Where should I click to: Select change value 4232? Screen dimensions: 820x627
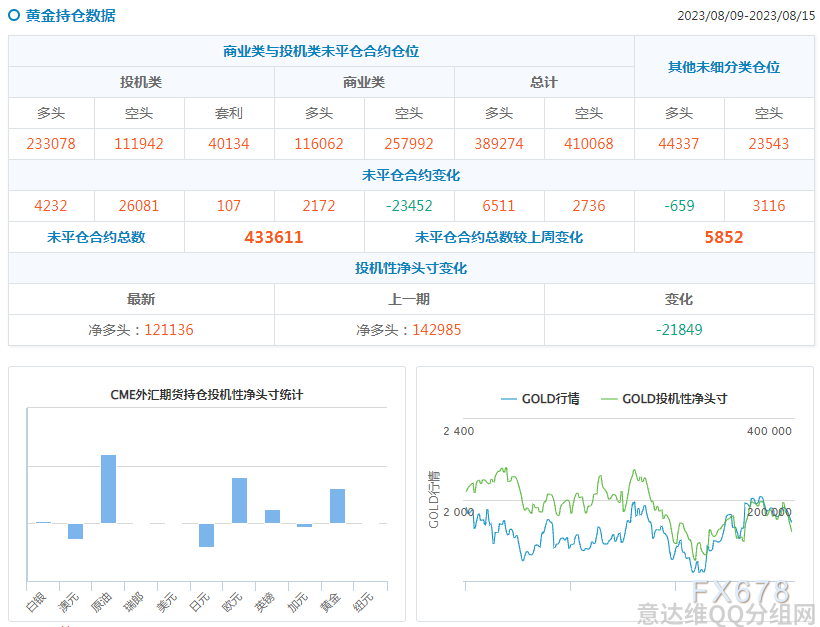click(x=51, y=206)
